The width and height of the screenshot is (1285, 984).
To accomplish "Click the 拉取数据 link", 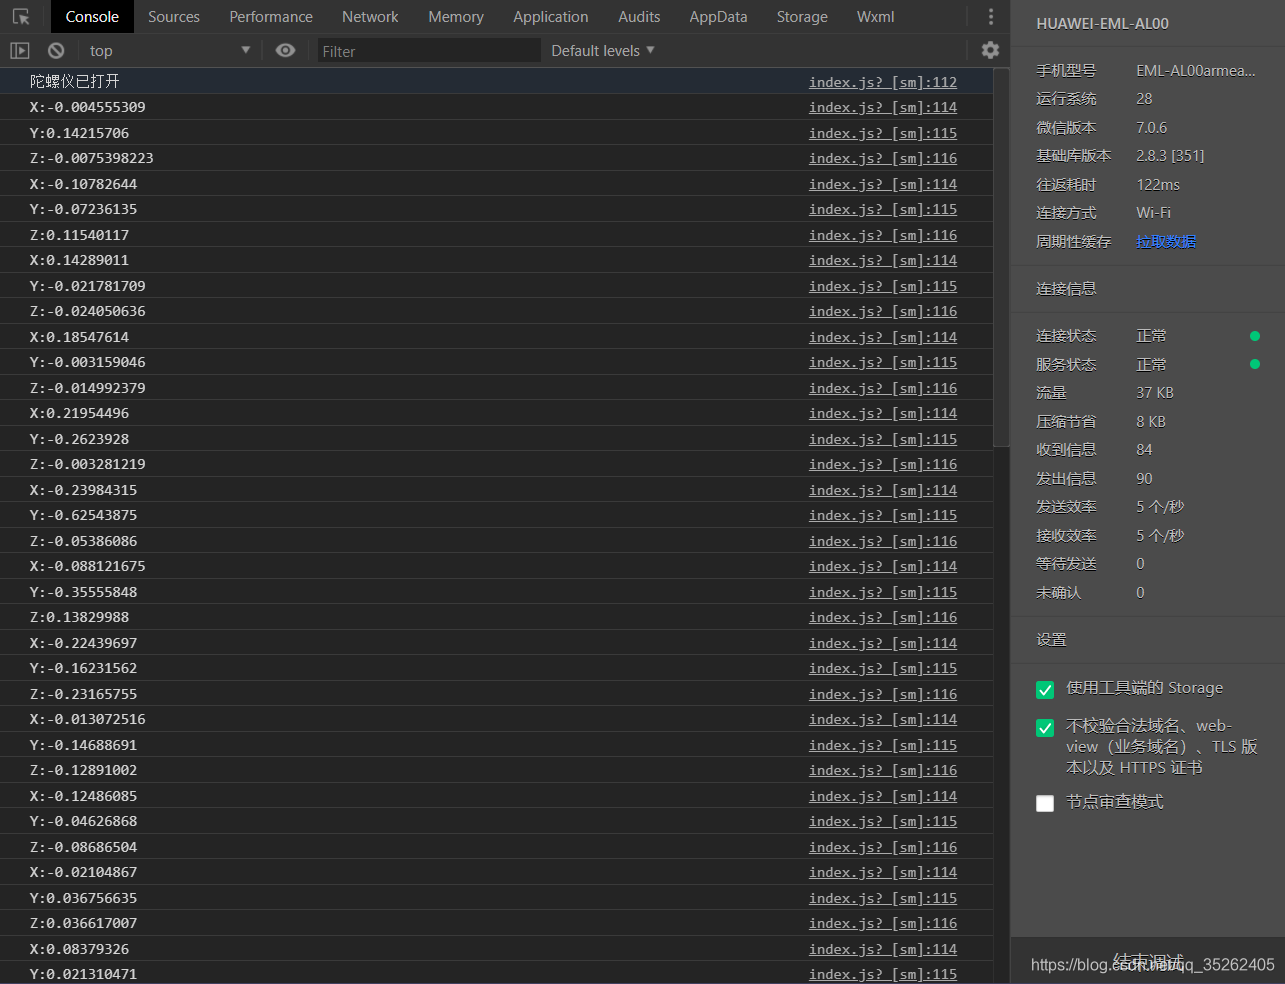I will click(1166, 241).
